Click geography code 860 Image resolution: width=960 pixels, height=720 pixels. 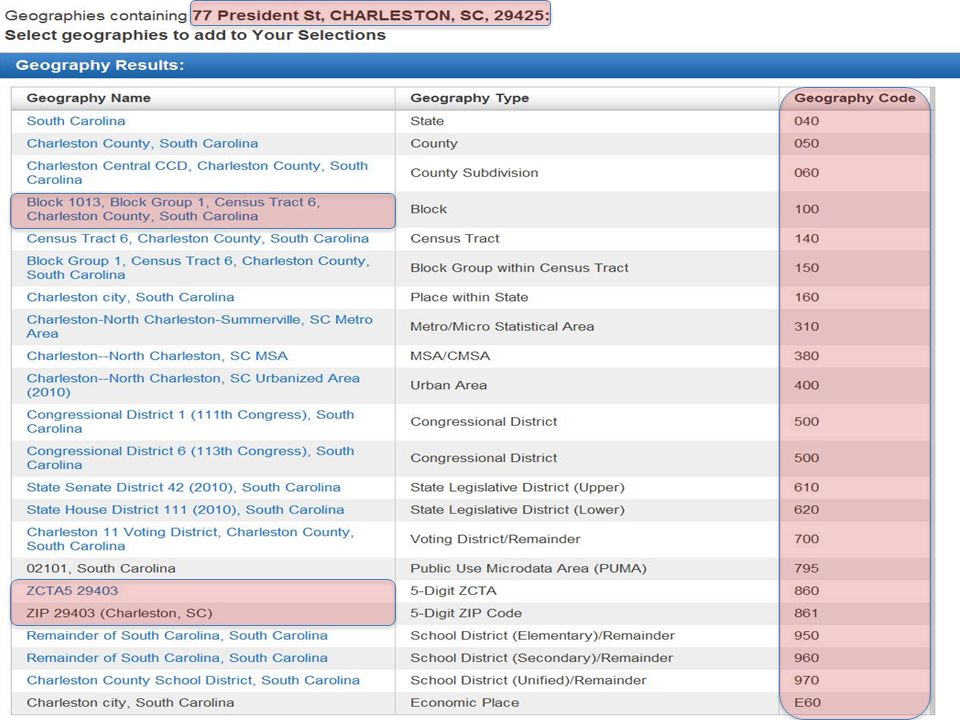[806, 591]
